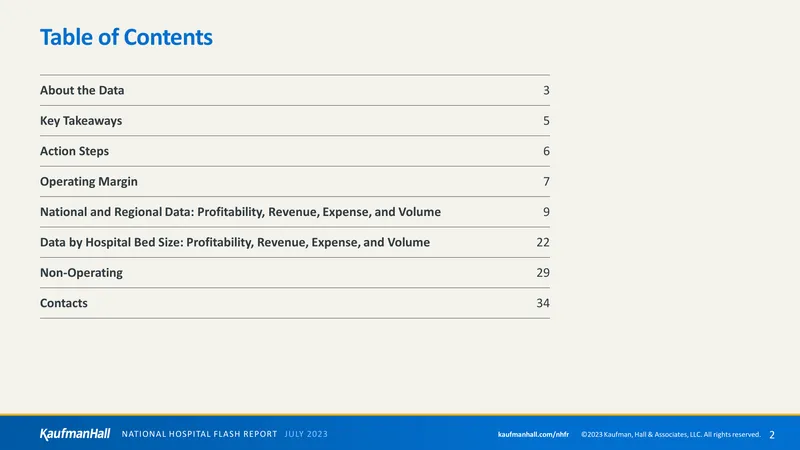Click page number 6 beside Action Steps
800x450 pixels.
(546, 151)
